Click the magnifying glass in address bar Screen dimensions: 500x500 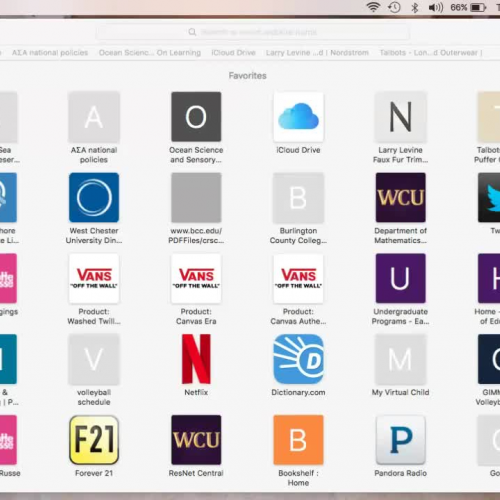pos(192,32)
